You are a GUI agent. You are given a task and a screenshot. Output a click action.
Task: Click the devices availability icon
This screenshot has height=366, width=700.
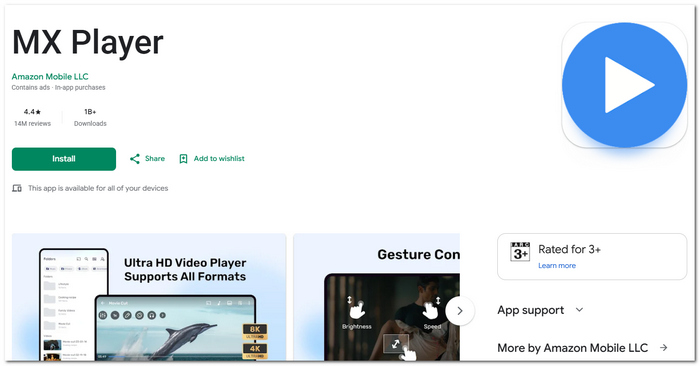pos(17,188)
